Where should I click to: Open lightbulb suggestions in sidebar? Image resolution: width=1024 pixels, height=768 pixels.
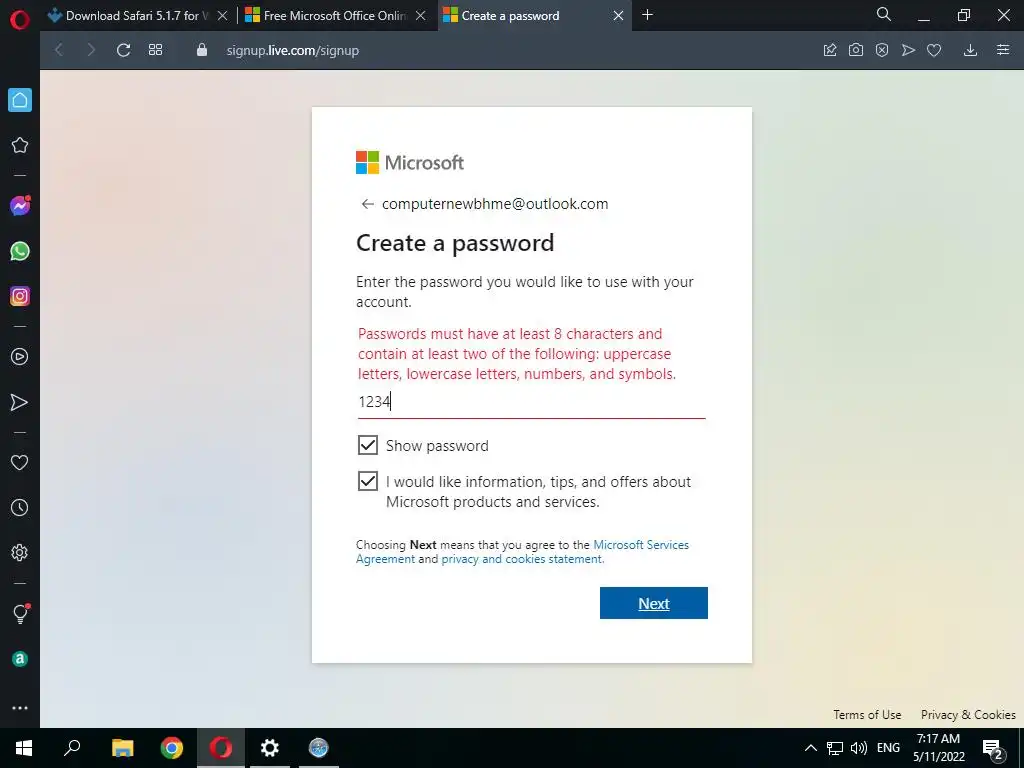point(20,614)
